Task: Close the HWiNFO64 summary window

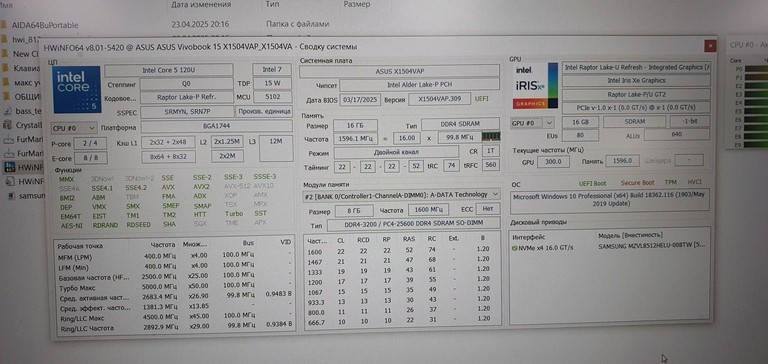Action: click(710, 46)
